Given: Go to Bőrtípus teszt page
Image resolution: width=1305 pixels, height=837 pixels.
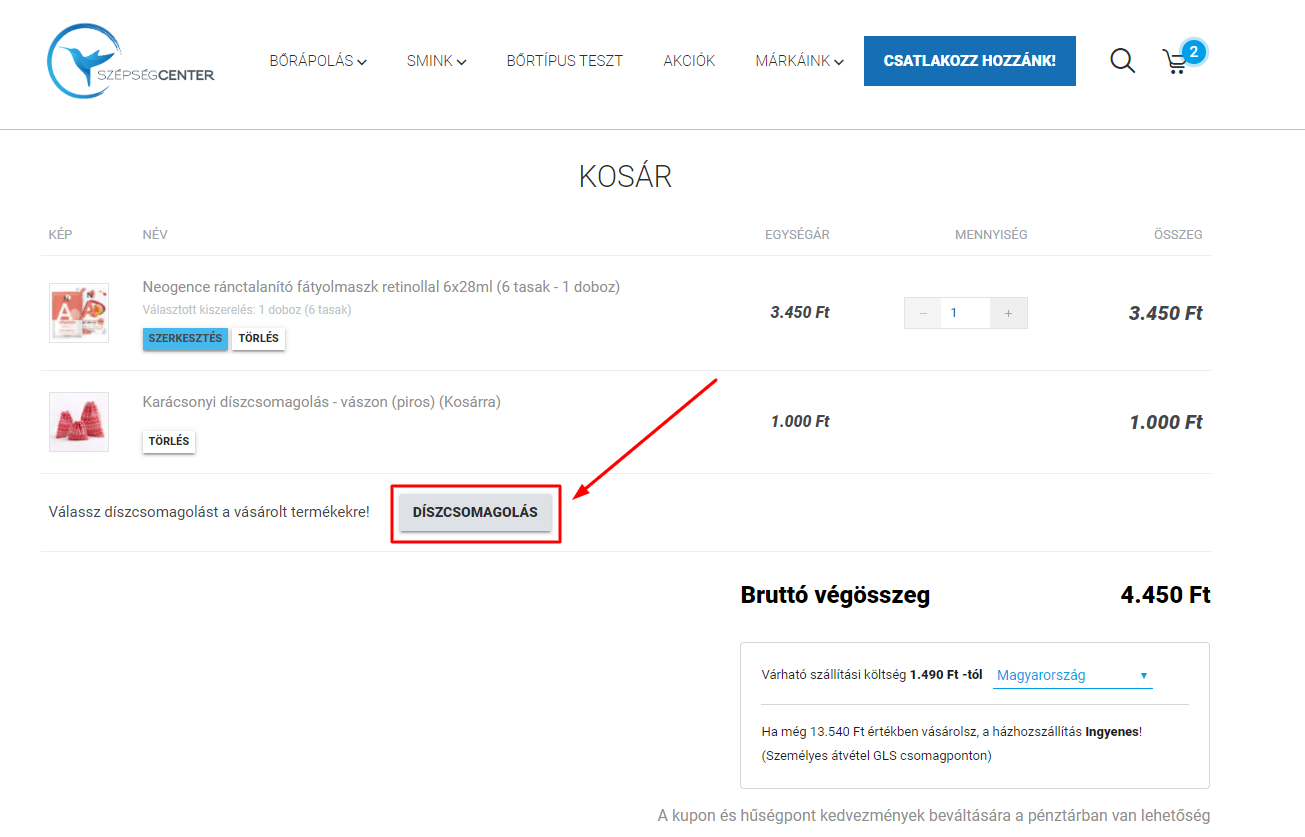Looking at the screenshot, I should point(564,61).
